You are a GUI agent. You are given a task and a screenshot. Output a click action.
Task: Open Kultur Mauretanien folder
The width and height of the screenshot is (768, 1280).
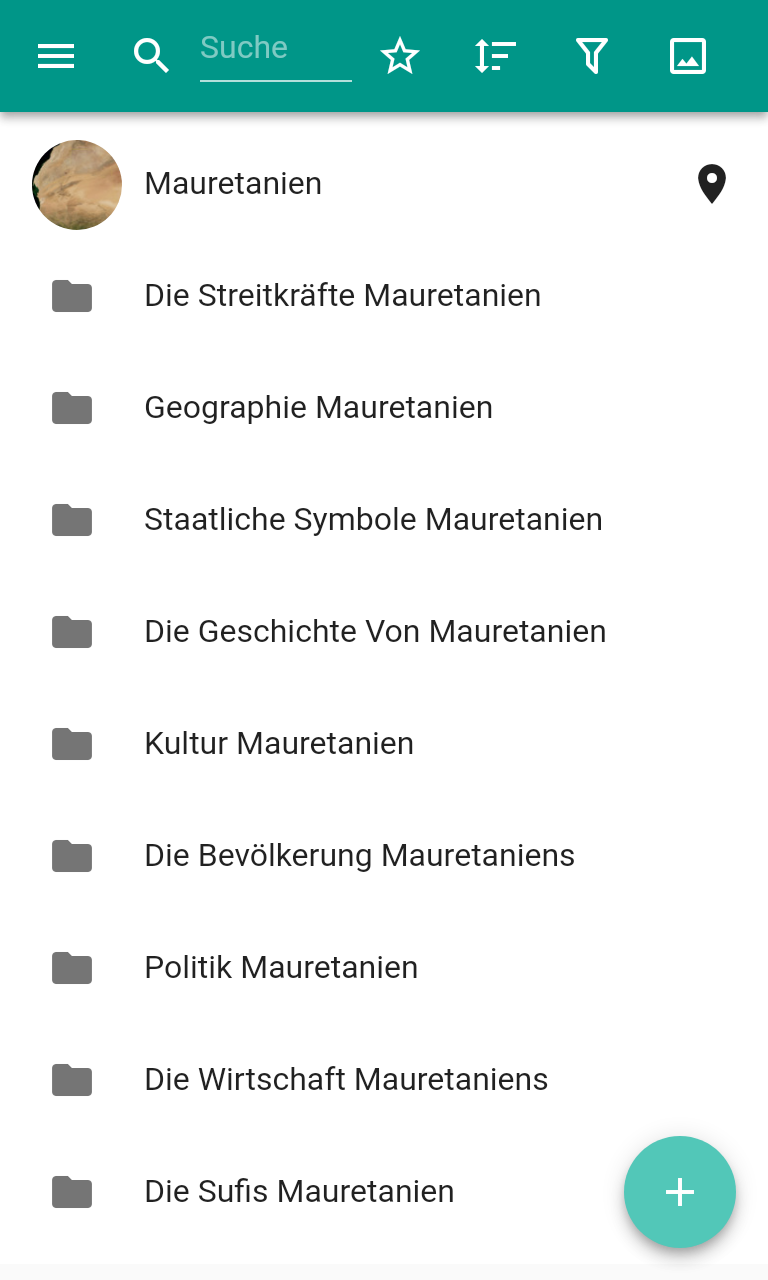click(279, 744)
